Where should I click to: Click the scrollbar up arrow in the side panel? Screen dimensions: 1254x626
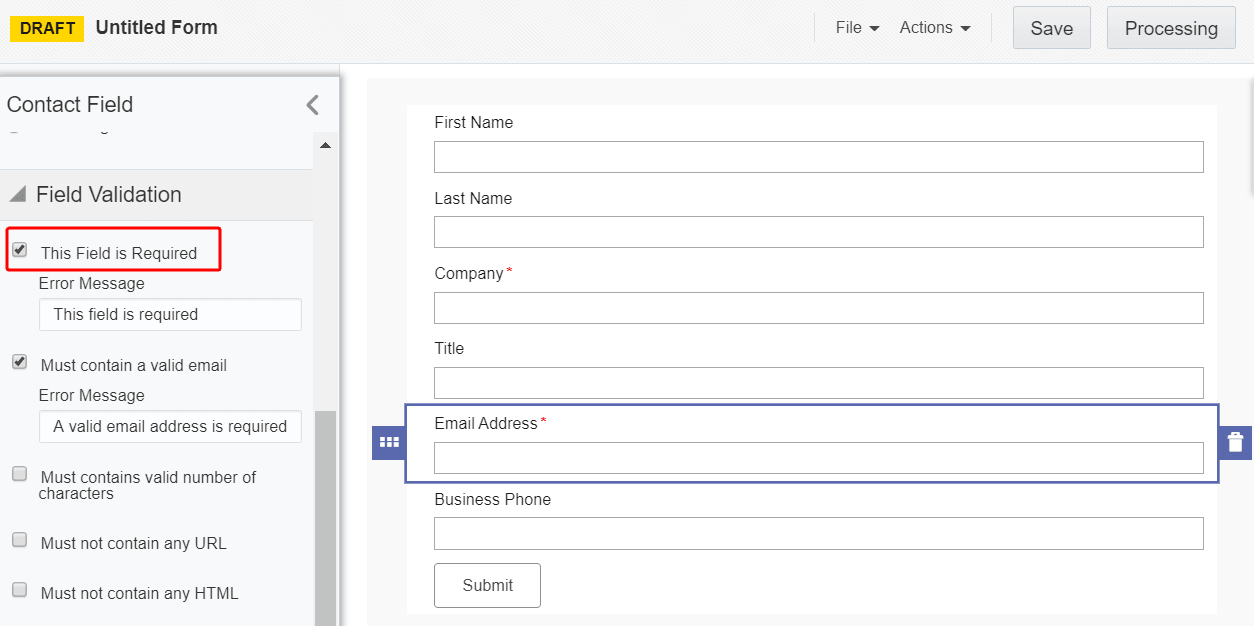pos(325,143)
